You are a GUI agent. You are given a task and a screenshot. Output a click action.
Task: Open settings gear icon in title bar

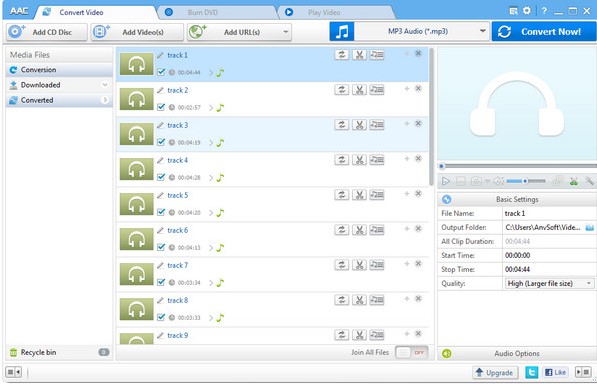pos(527,11)
